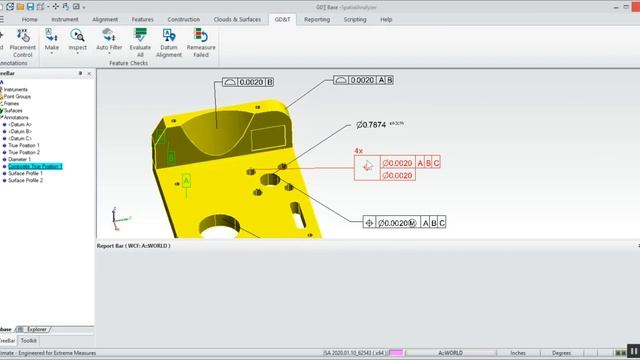Image resolution: width=640 pixels, height=360 pixels.
Task: Click the pink color swatch in status bar
Action: [x=396, y=353]
